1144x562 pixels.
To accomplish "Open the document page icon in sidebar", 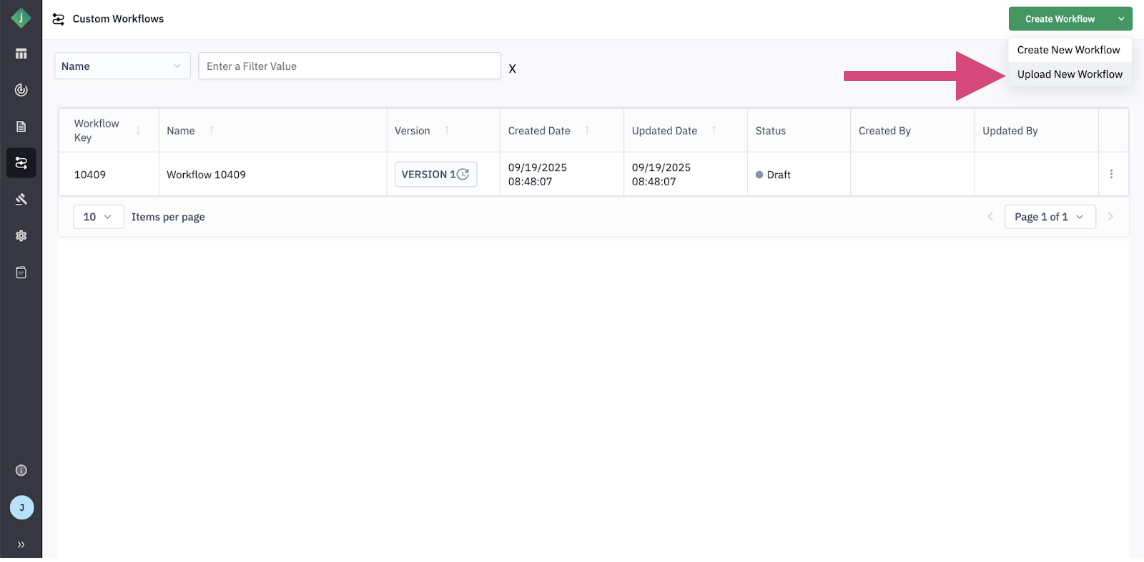I will [x=21, y=127].
